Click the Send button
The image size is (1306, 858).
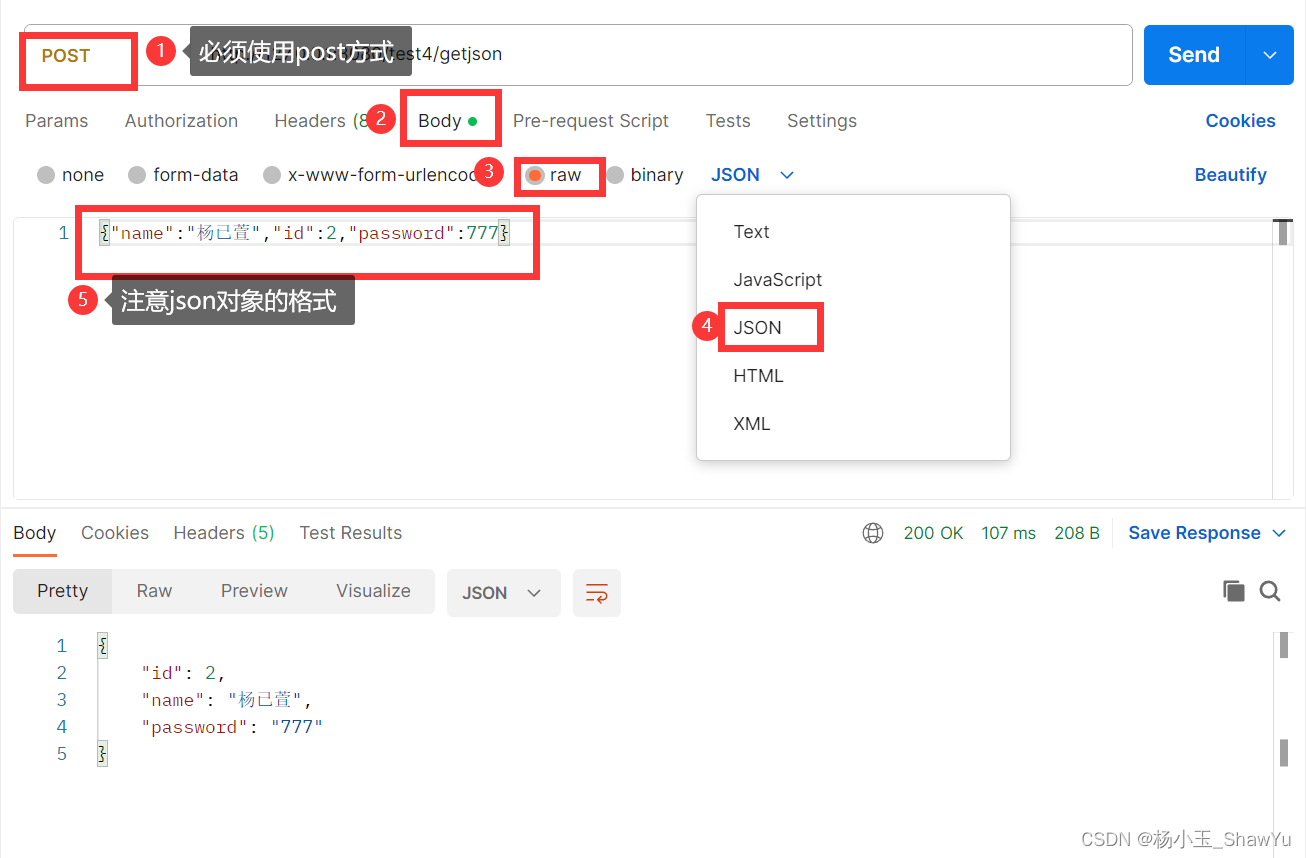[1193, 55]
